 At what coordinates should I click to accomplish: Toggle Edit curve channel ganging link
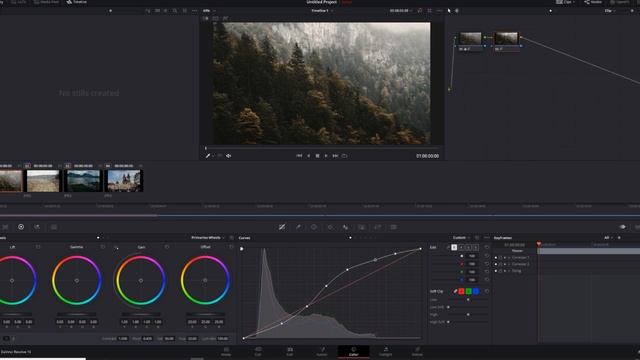coord(448,247)
